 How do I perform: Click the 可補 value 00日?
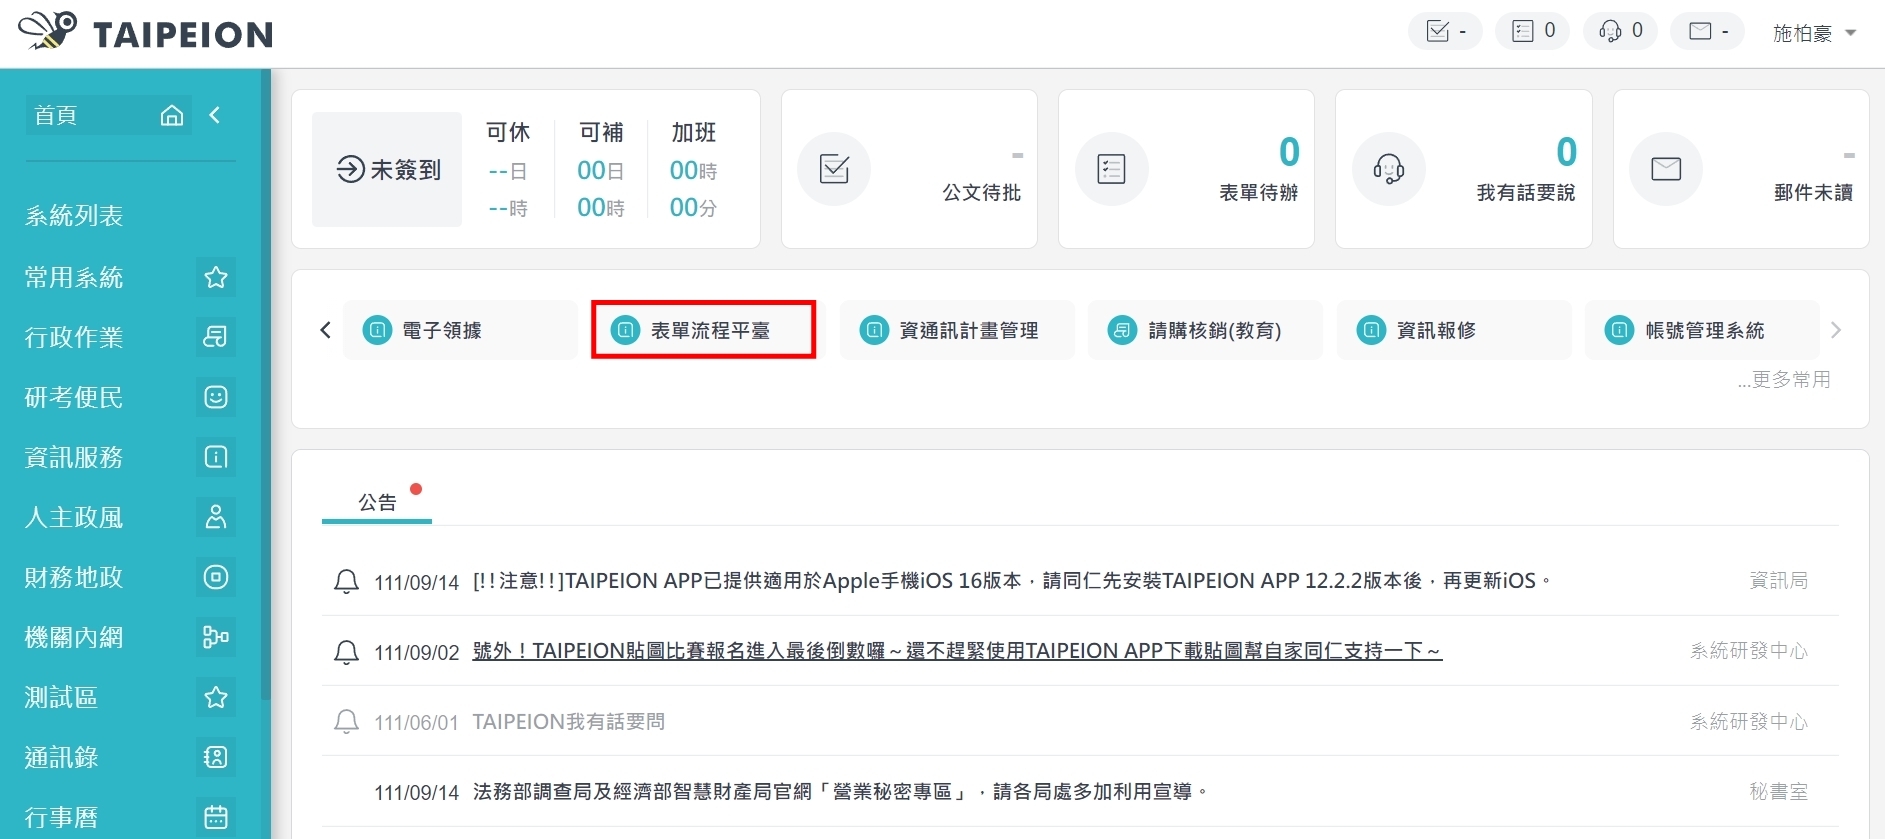pos(600,171)
